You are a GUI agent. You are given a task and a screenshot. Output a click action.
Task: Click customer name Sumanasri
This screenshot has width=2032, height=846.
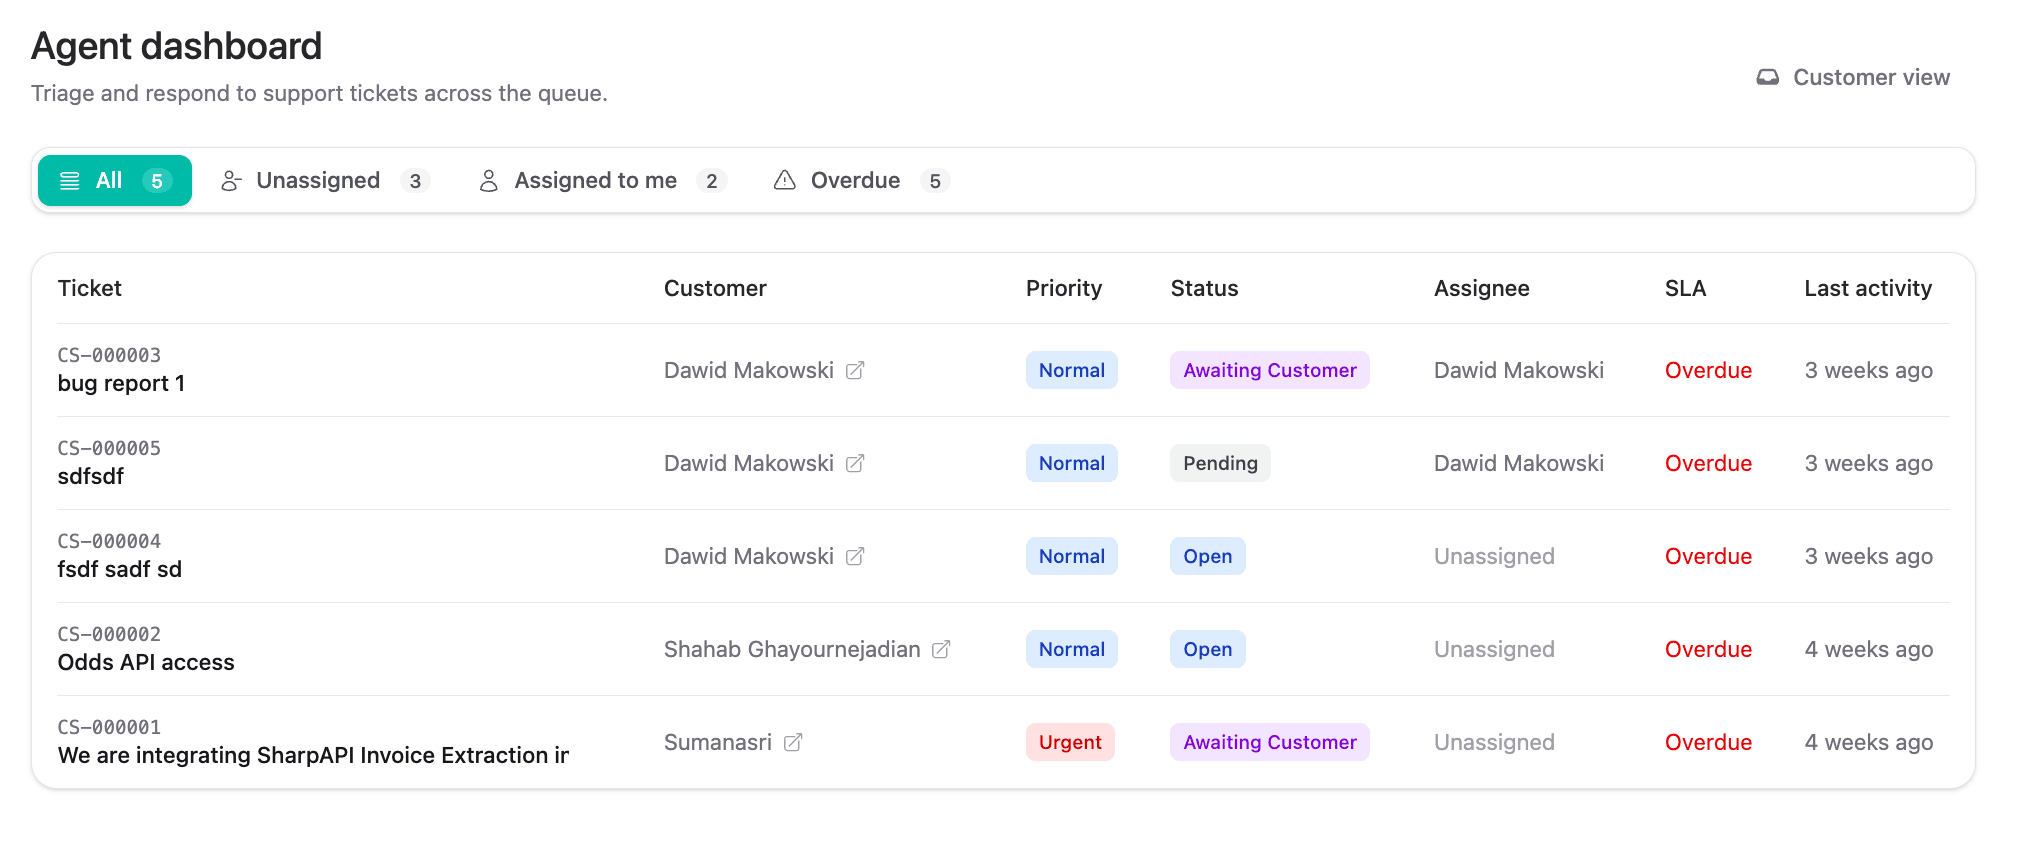click(718, 743)
